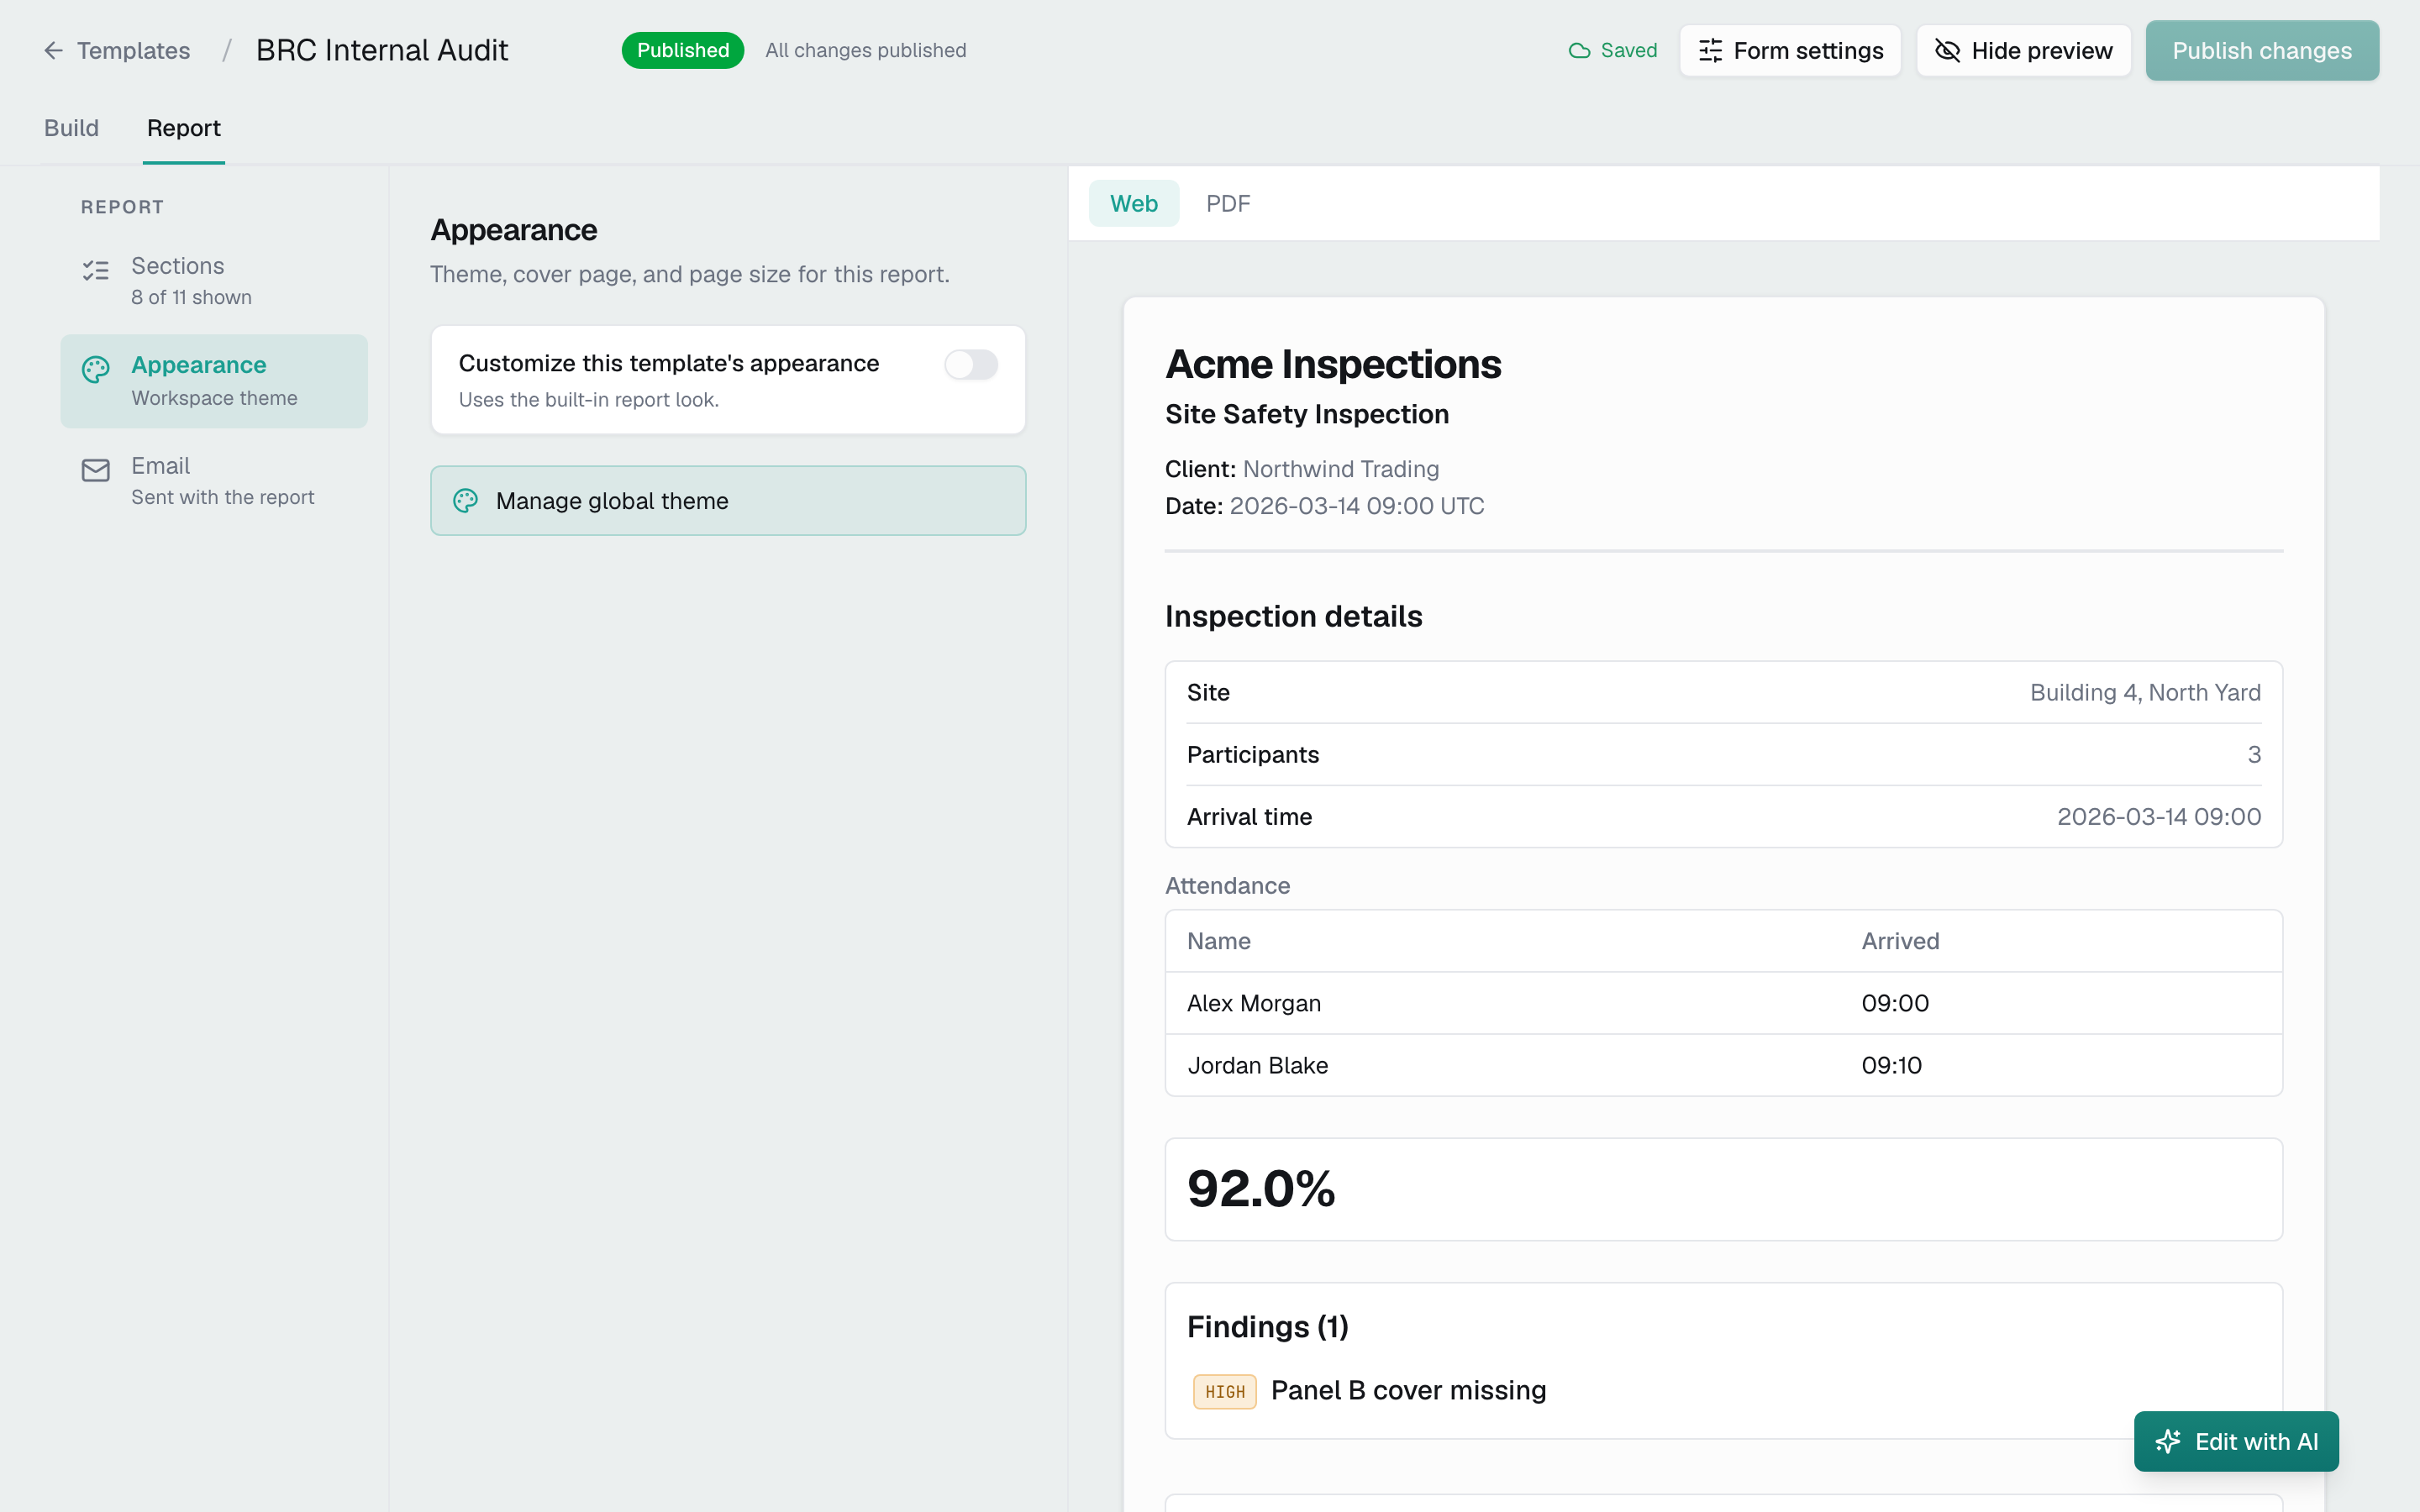Image resolution: width=2420 pixels, height=1512 pixels.
Task: Click the Saved cloud icon
Action: click(x=1579, y=50)
